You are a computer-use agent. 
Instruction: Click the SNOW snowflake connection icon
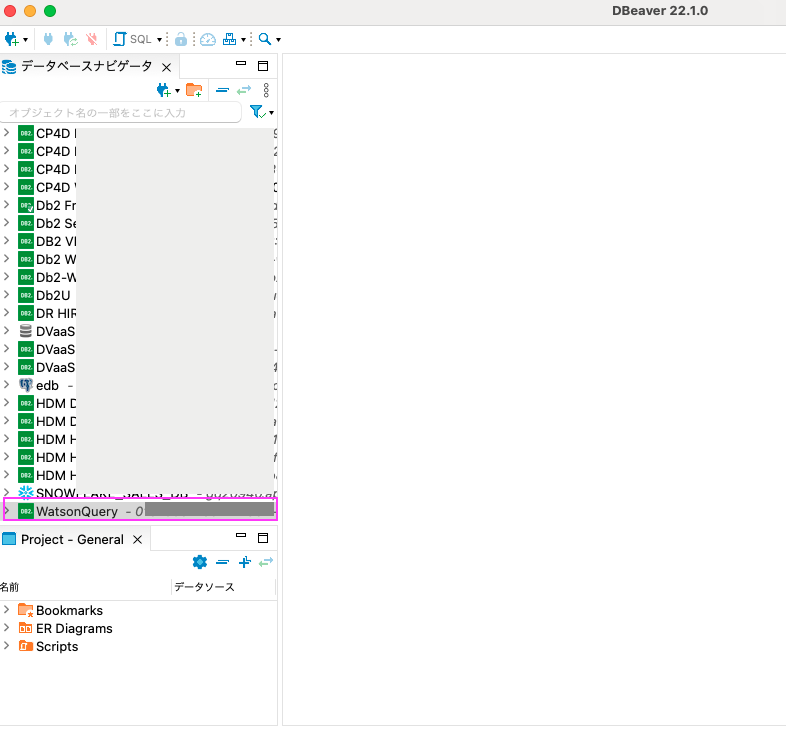click(x=26, y=492)
